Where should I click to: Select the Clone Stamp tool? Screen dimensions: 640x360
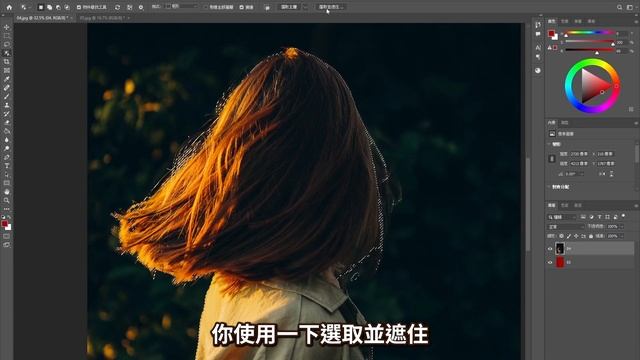click(7, 105)
